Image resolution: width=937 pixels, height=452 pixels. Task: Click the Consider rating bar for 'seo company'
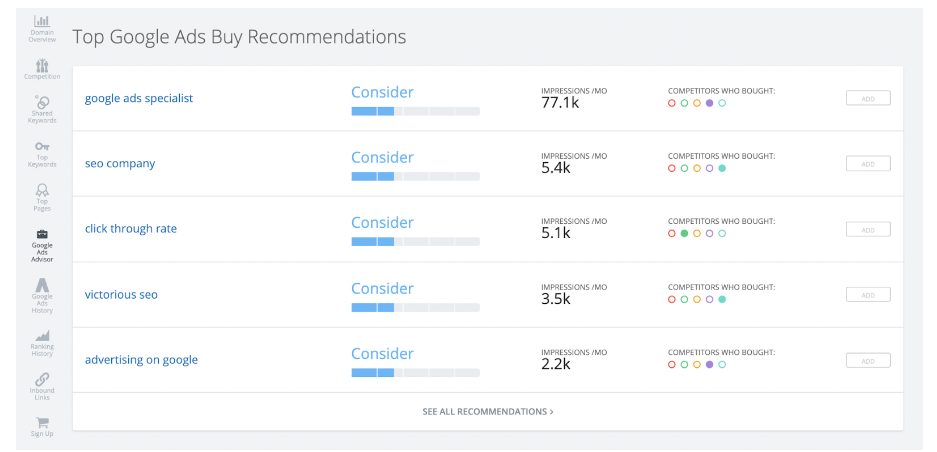[x=415, y=176]
